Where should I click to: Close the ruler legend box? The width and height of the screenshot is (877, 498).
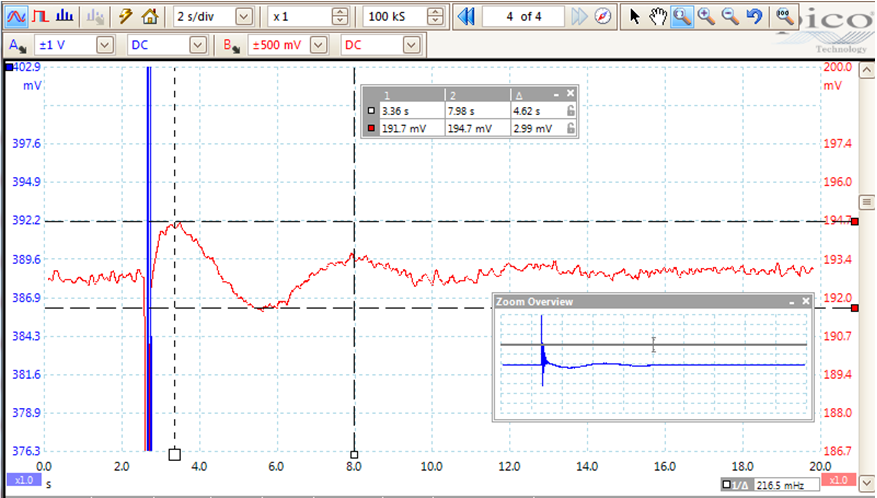(570, 93)
